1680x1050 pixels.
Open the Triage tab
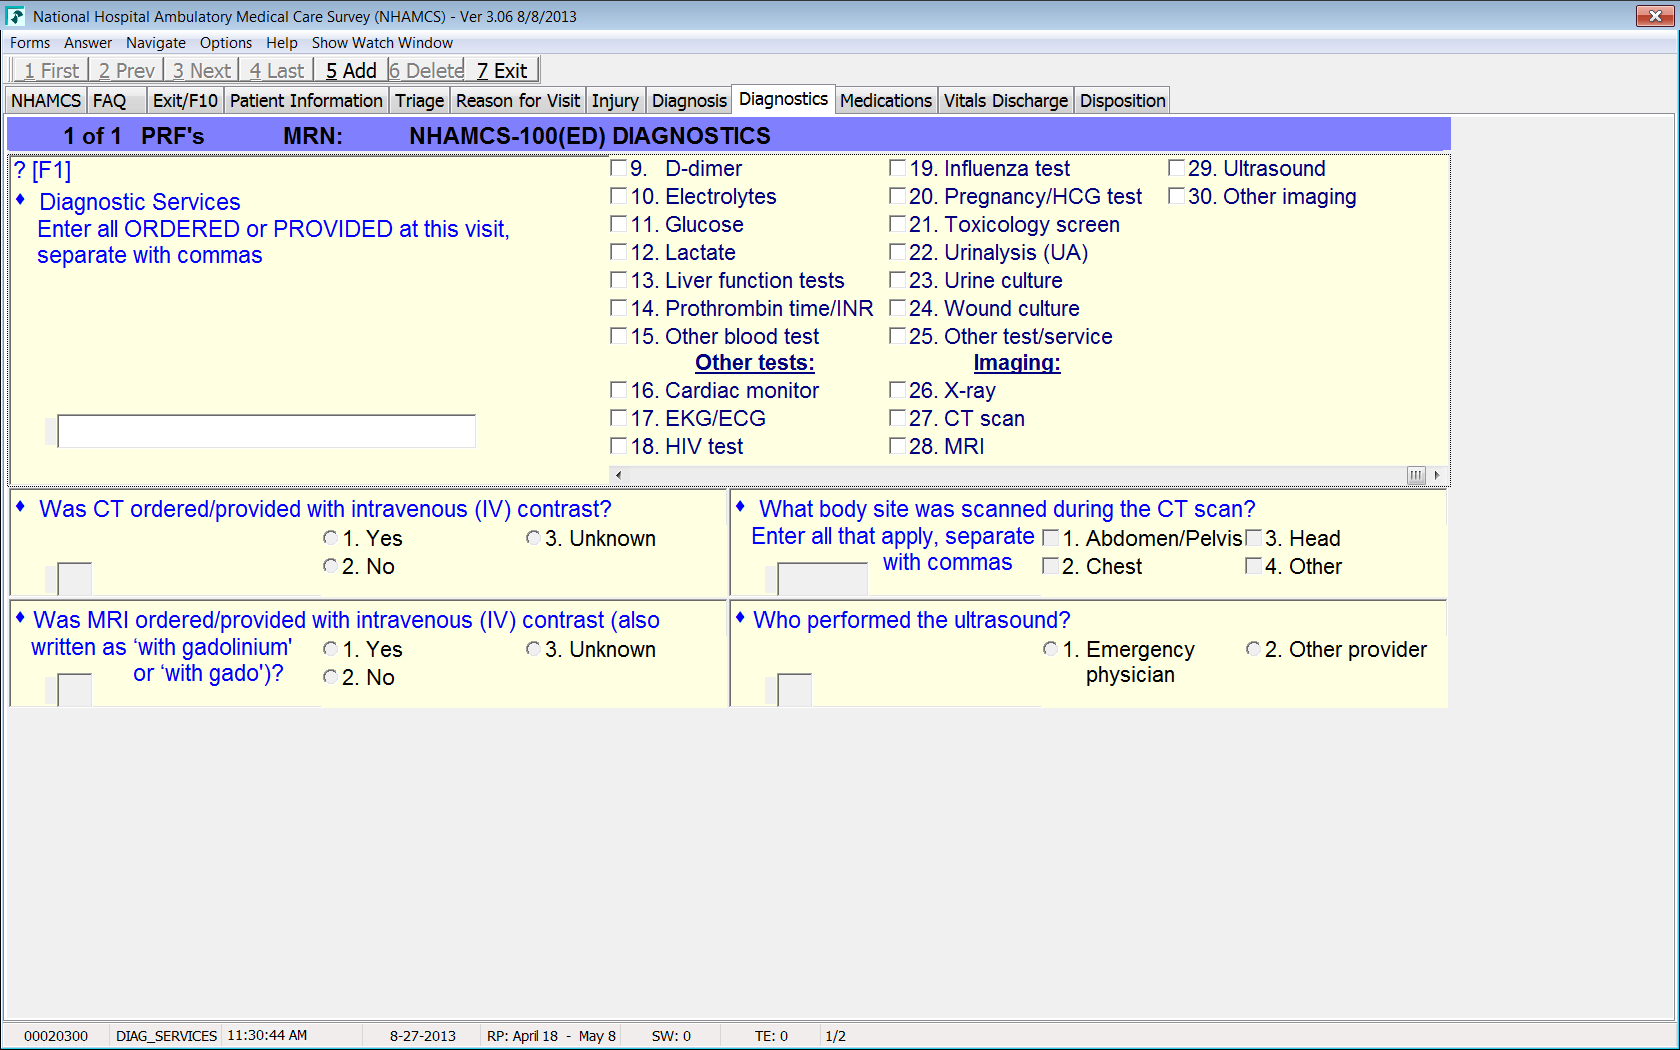pos(420,101)
